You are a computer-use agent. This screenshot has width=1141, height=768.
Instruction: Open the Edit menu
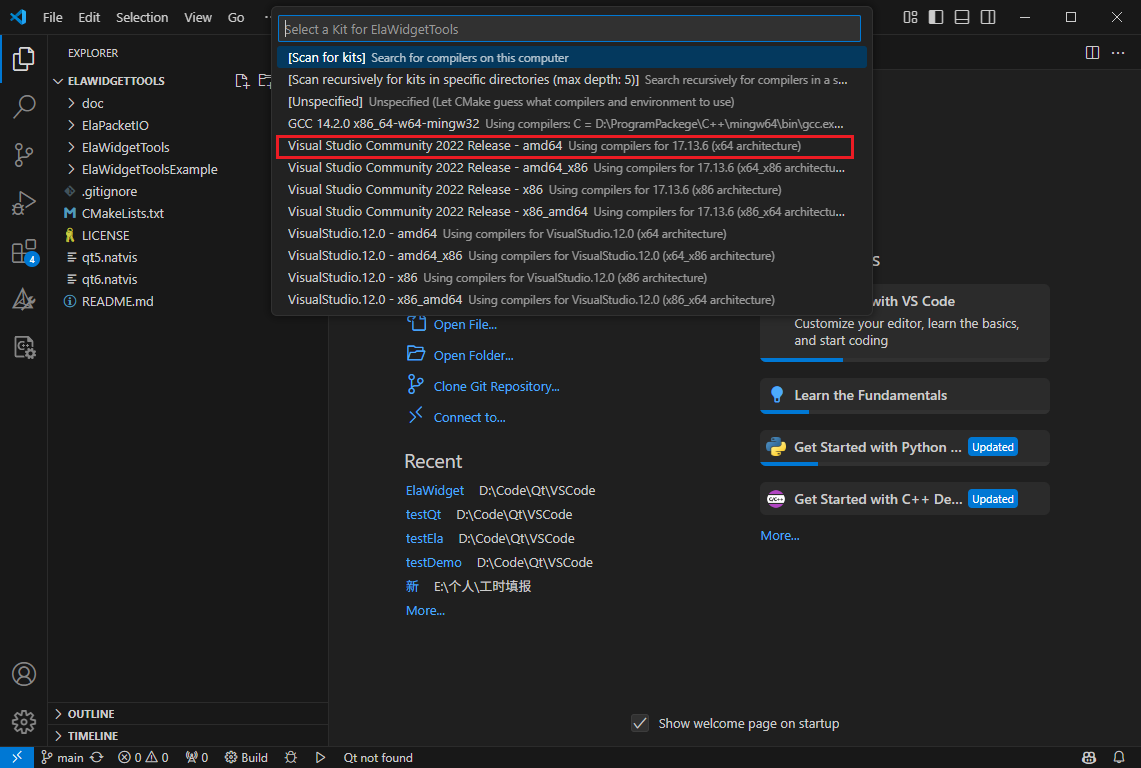tap(89, 17)
